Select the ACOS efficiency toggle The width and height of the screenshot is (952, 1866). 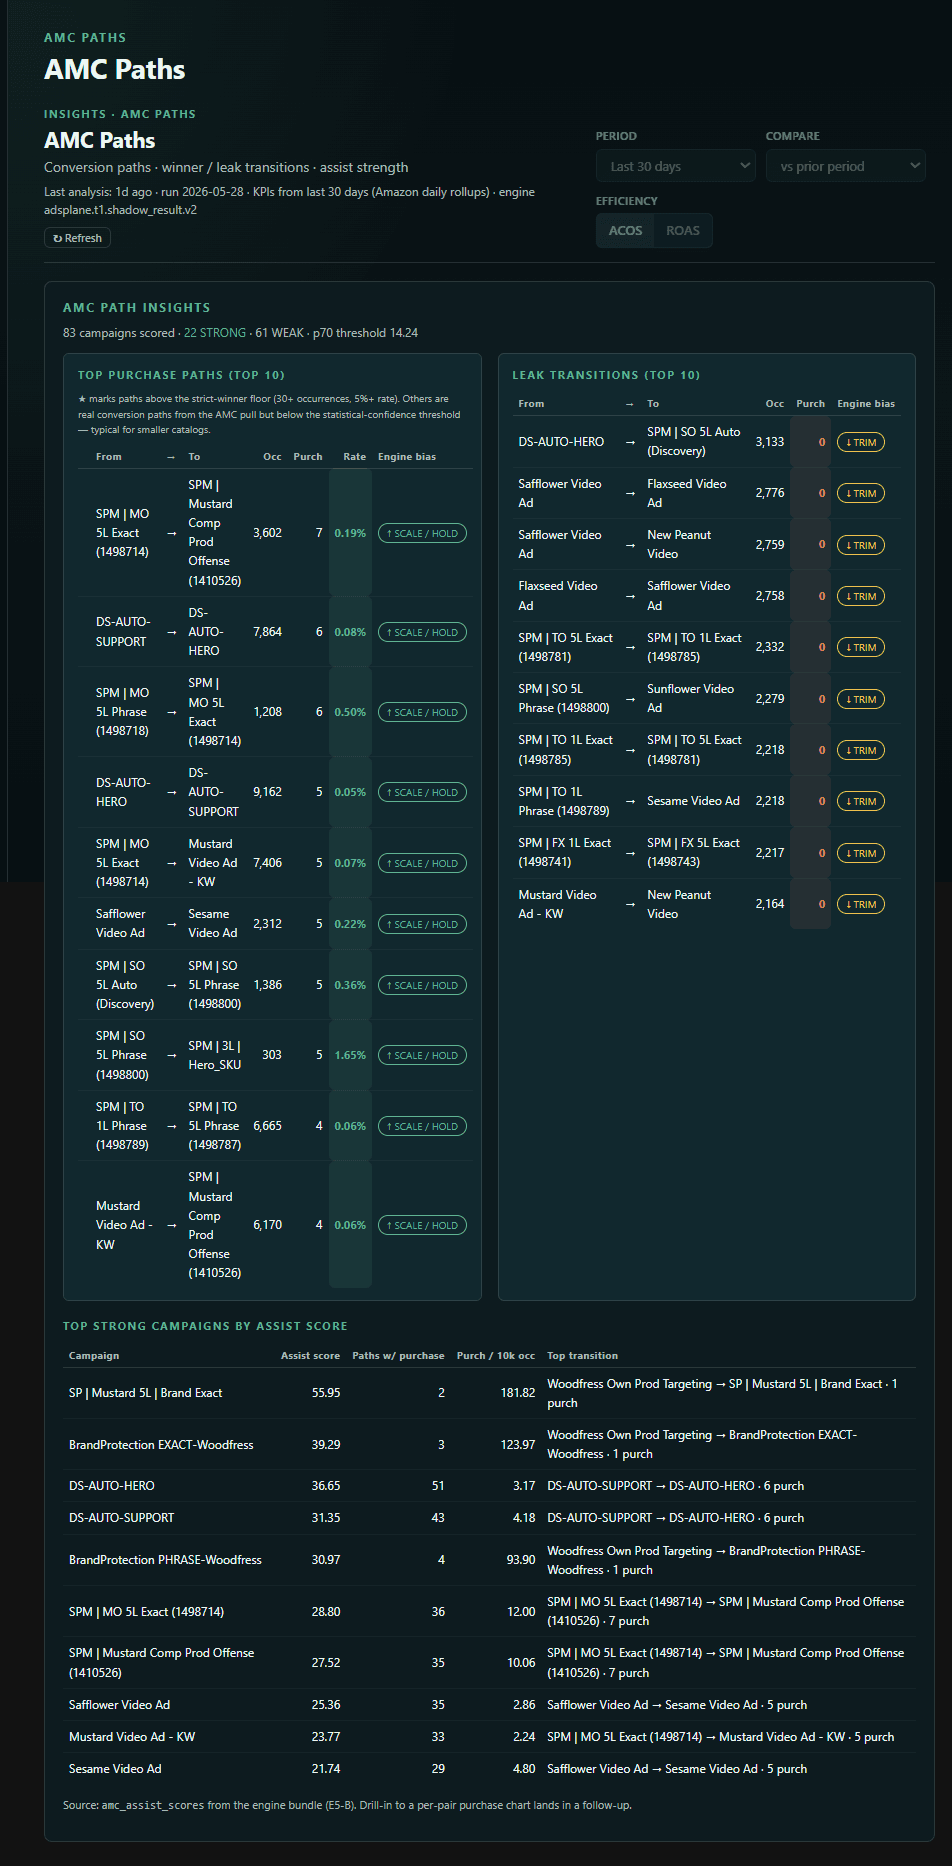coord(625,230)
